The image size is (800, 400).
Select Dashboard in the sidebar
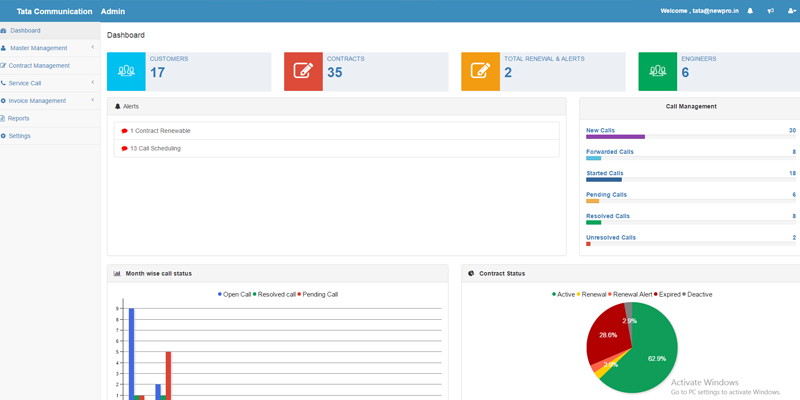pyautogui.click(x=25, y=30)
